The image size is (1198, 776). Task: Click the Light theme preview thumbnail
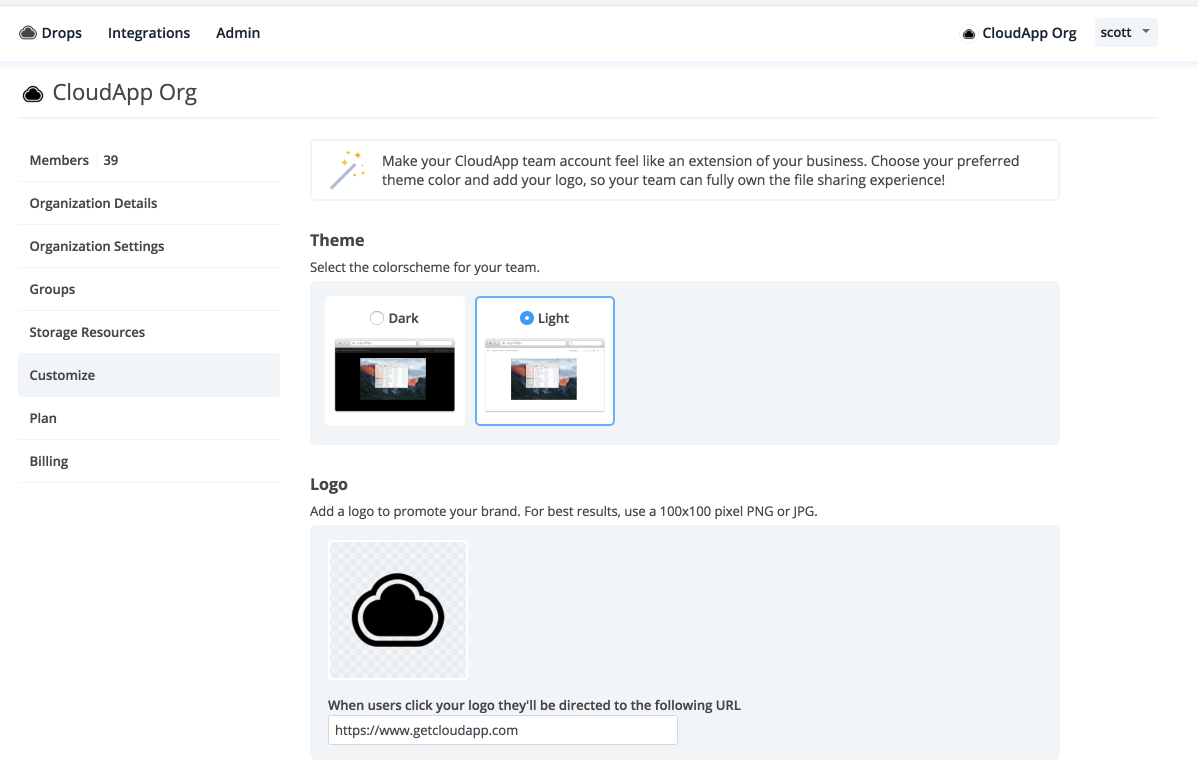pos(544,375)
